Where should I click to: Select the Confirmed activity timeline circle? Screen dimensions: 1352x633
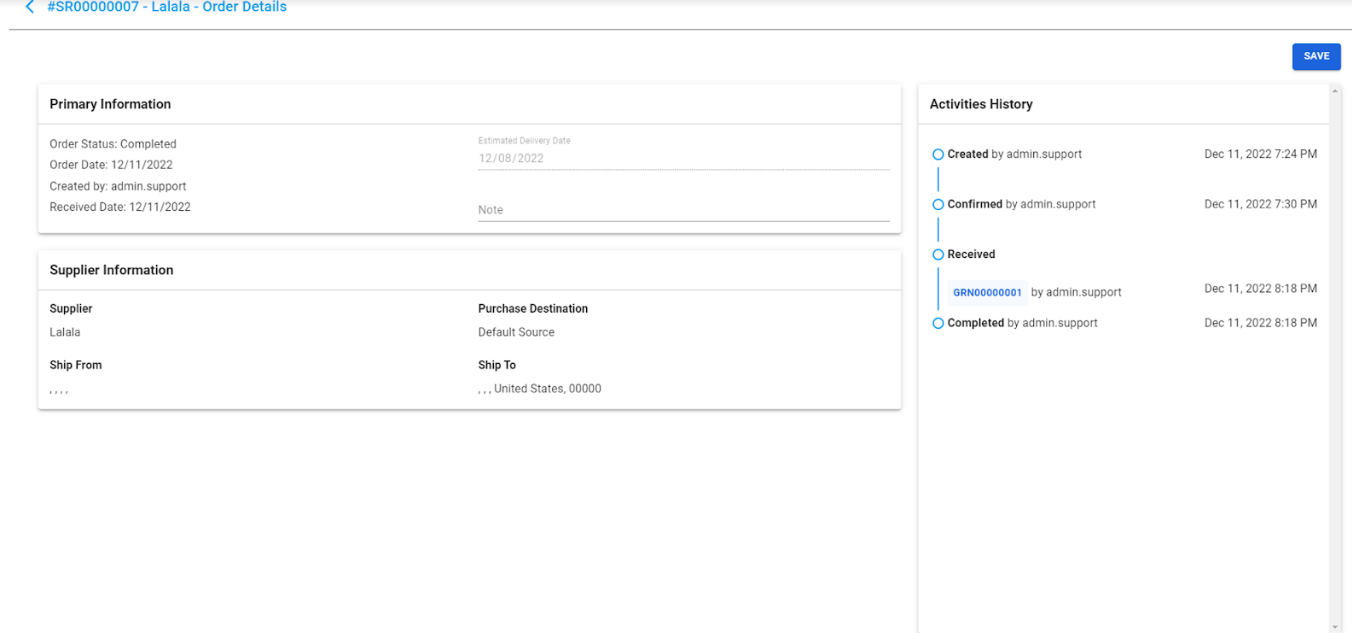pyautogui.click(x=938, y=205)
